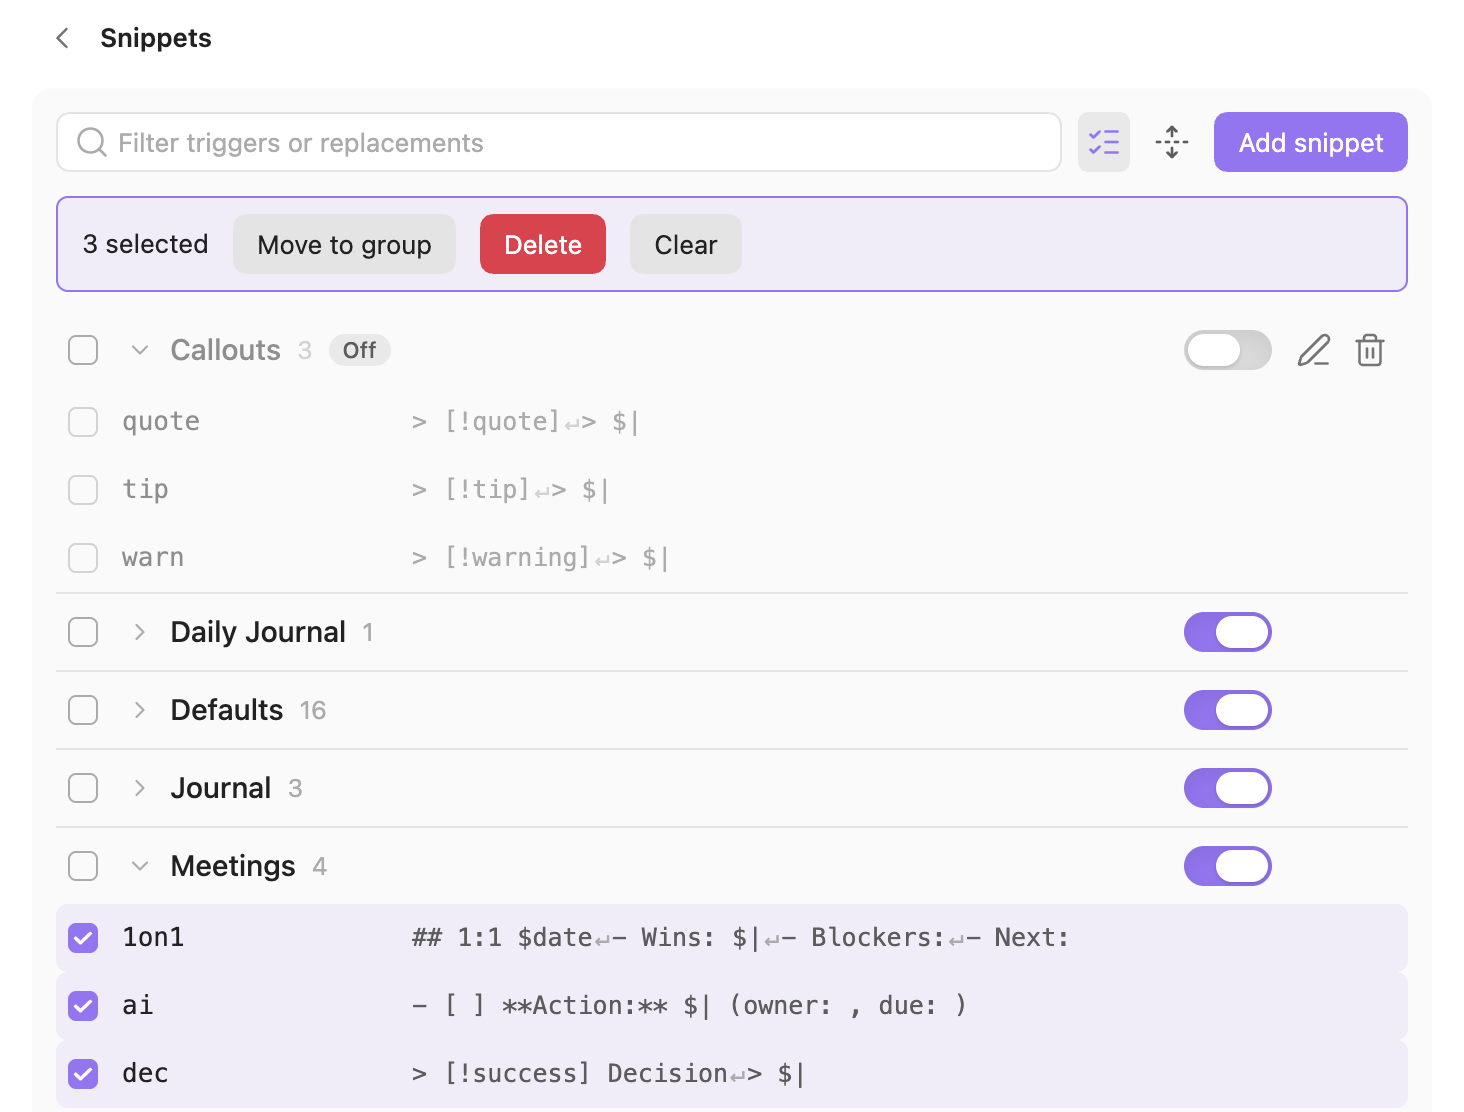Viewport: 1464px width, 1112px height.
Task: Check the Callouts group checkbox
Action: (83, 350)
